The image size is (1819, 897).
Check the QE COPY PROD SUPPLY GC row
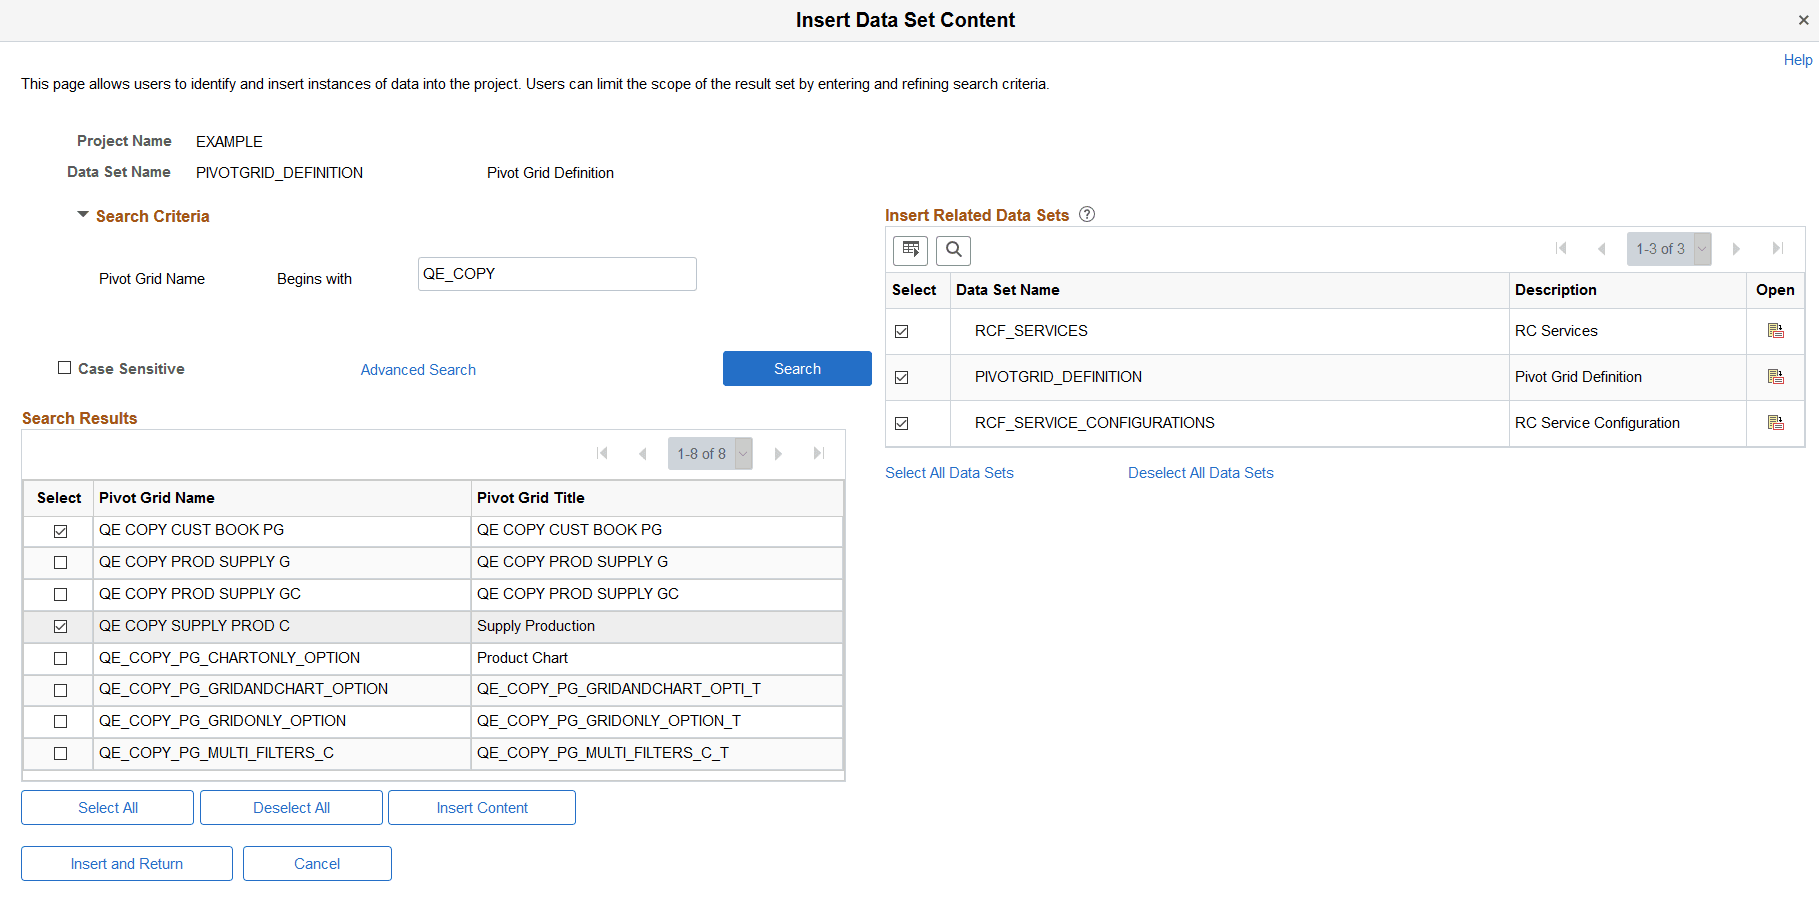click(x=60, y=595)
